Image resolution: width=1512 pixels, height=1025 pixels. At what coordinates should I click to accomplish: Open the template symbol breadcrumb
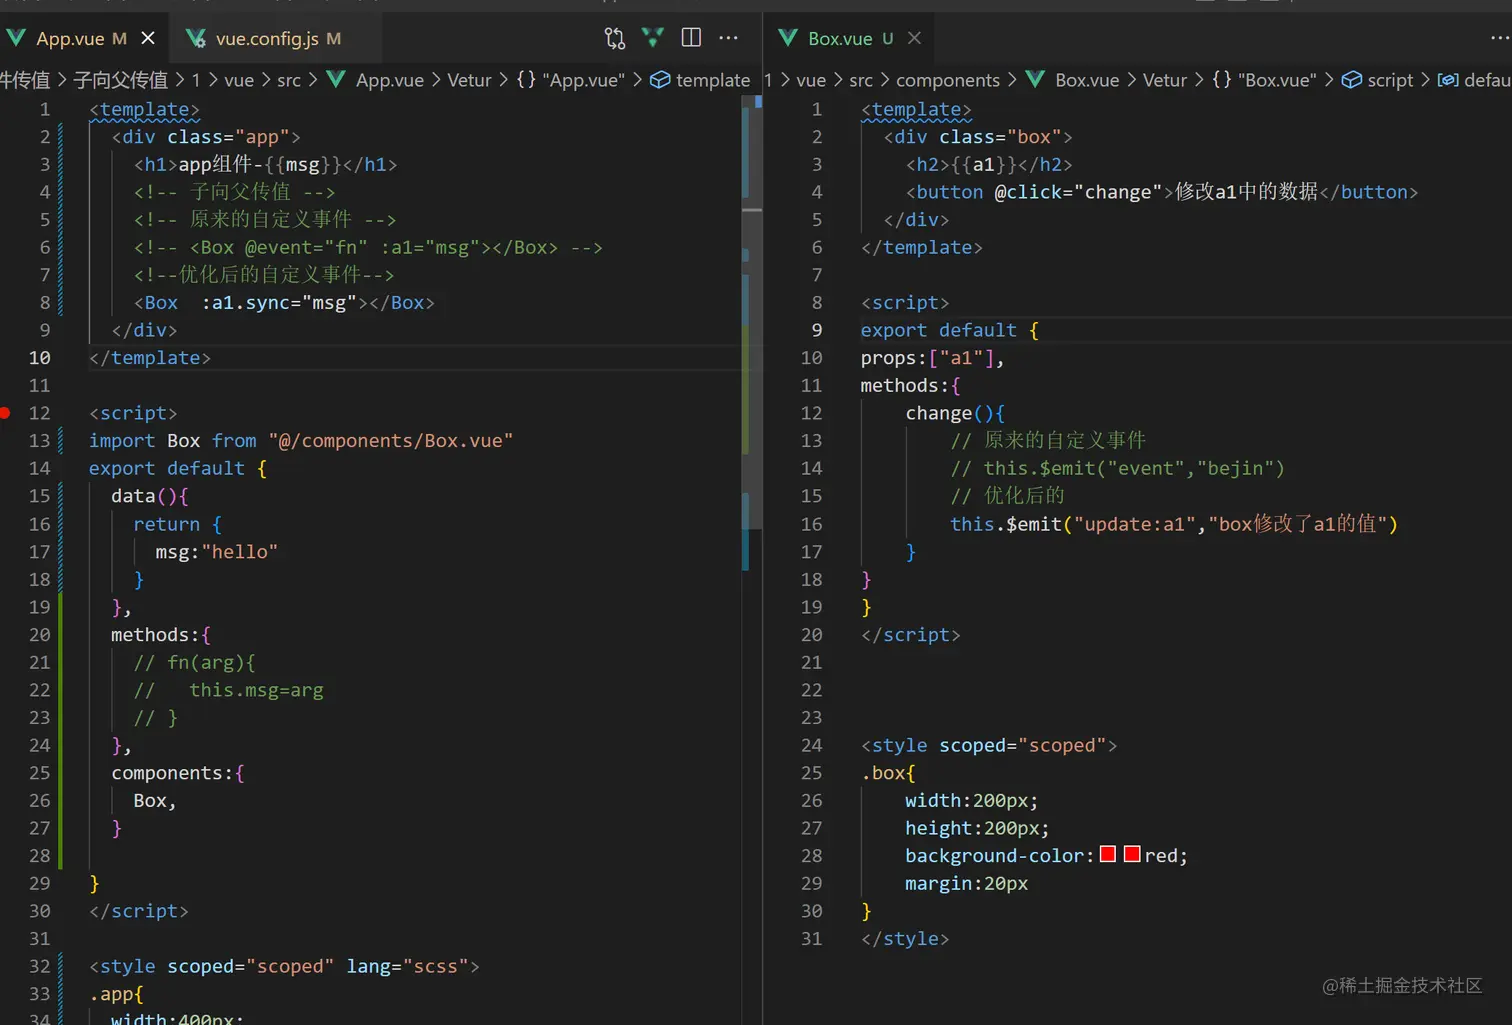(700, 80)
